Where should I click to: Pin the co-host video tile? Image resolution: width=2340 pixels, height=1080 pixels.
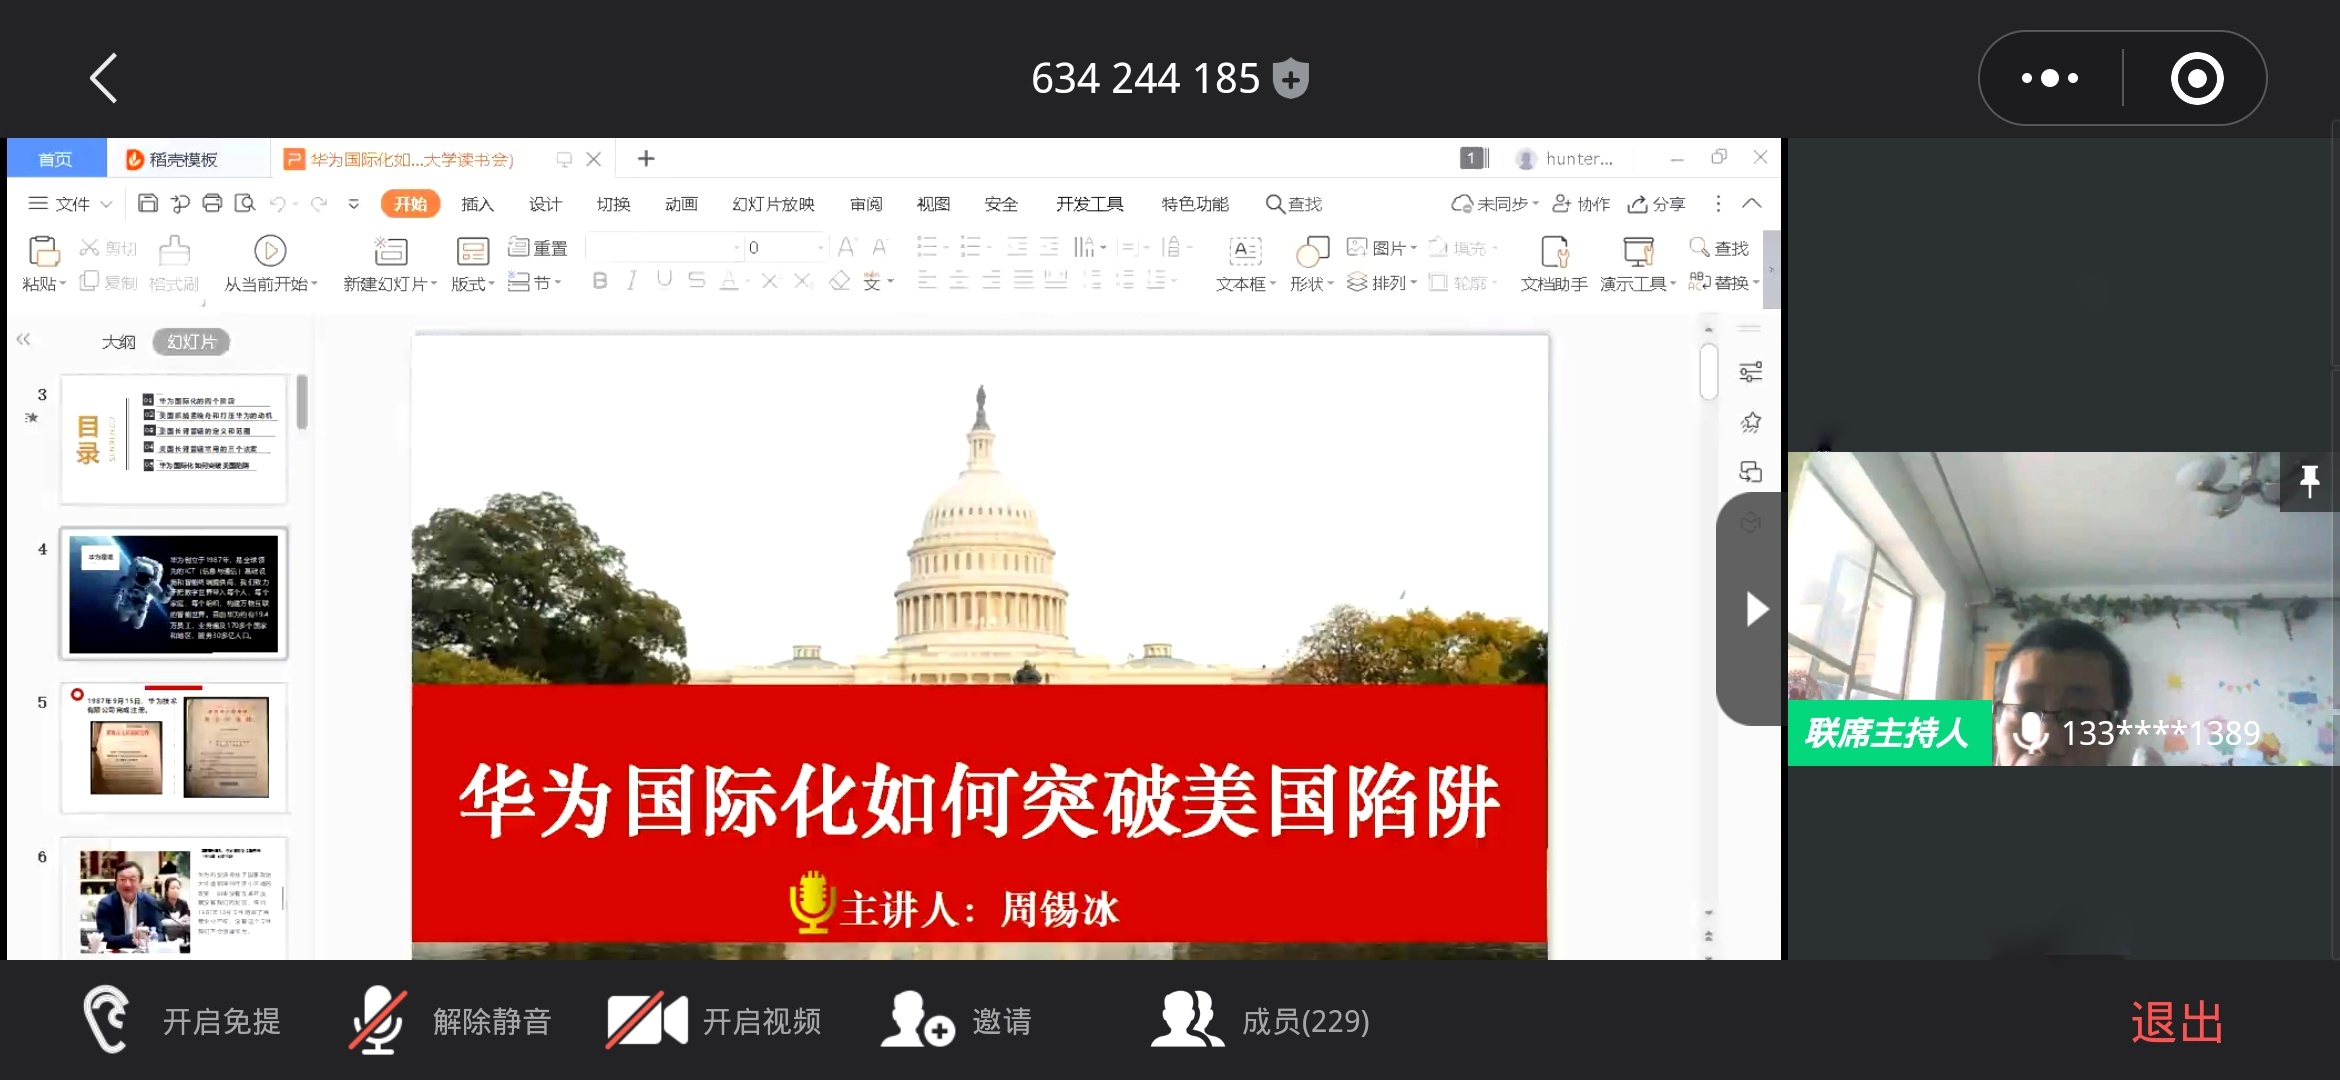[2309, 481]
